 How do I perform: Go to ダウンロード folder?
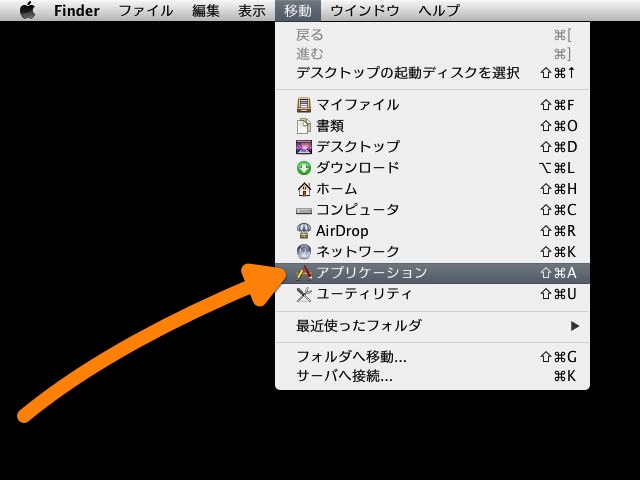[x=433, y=168]
